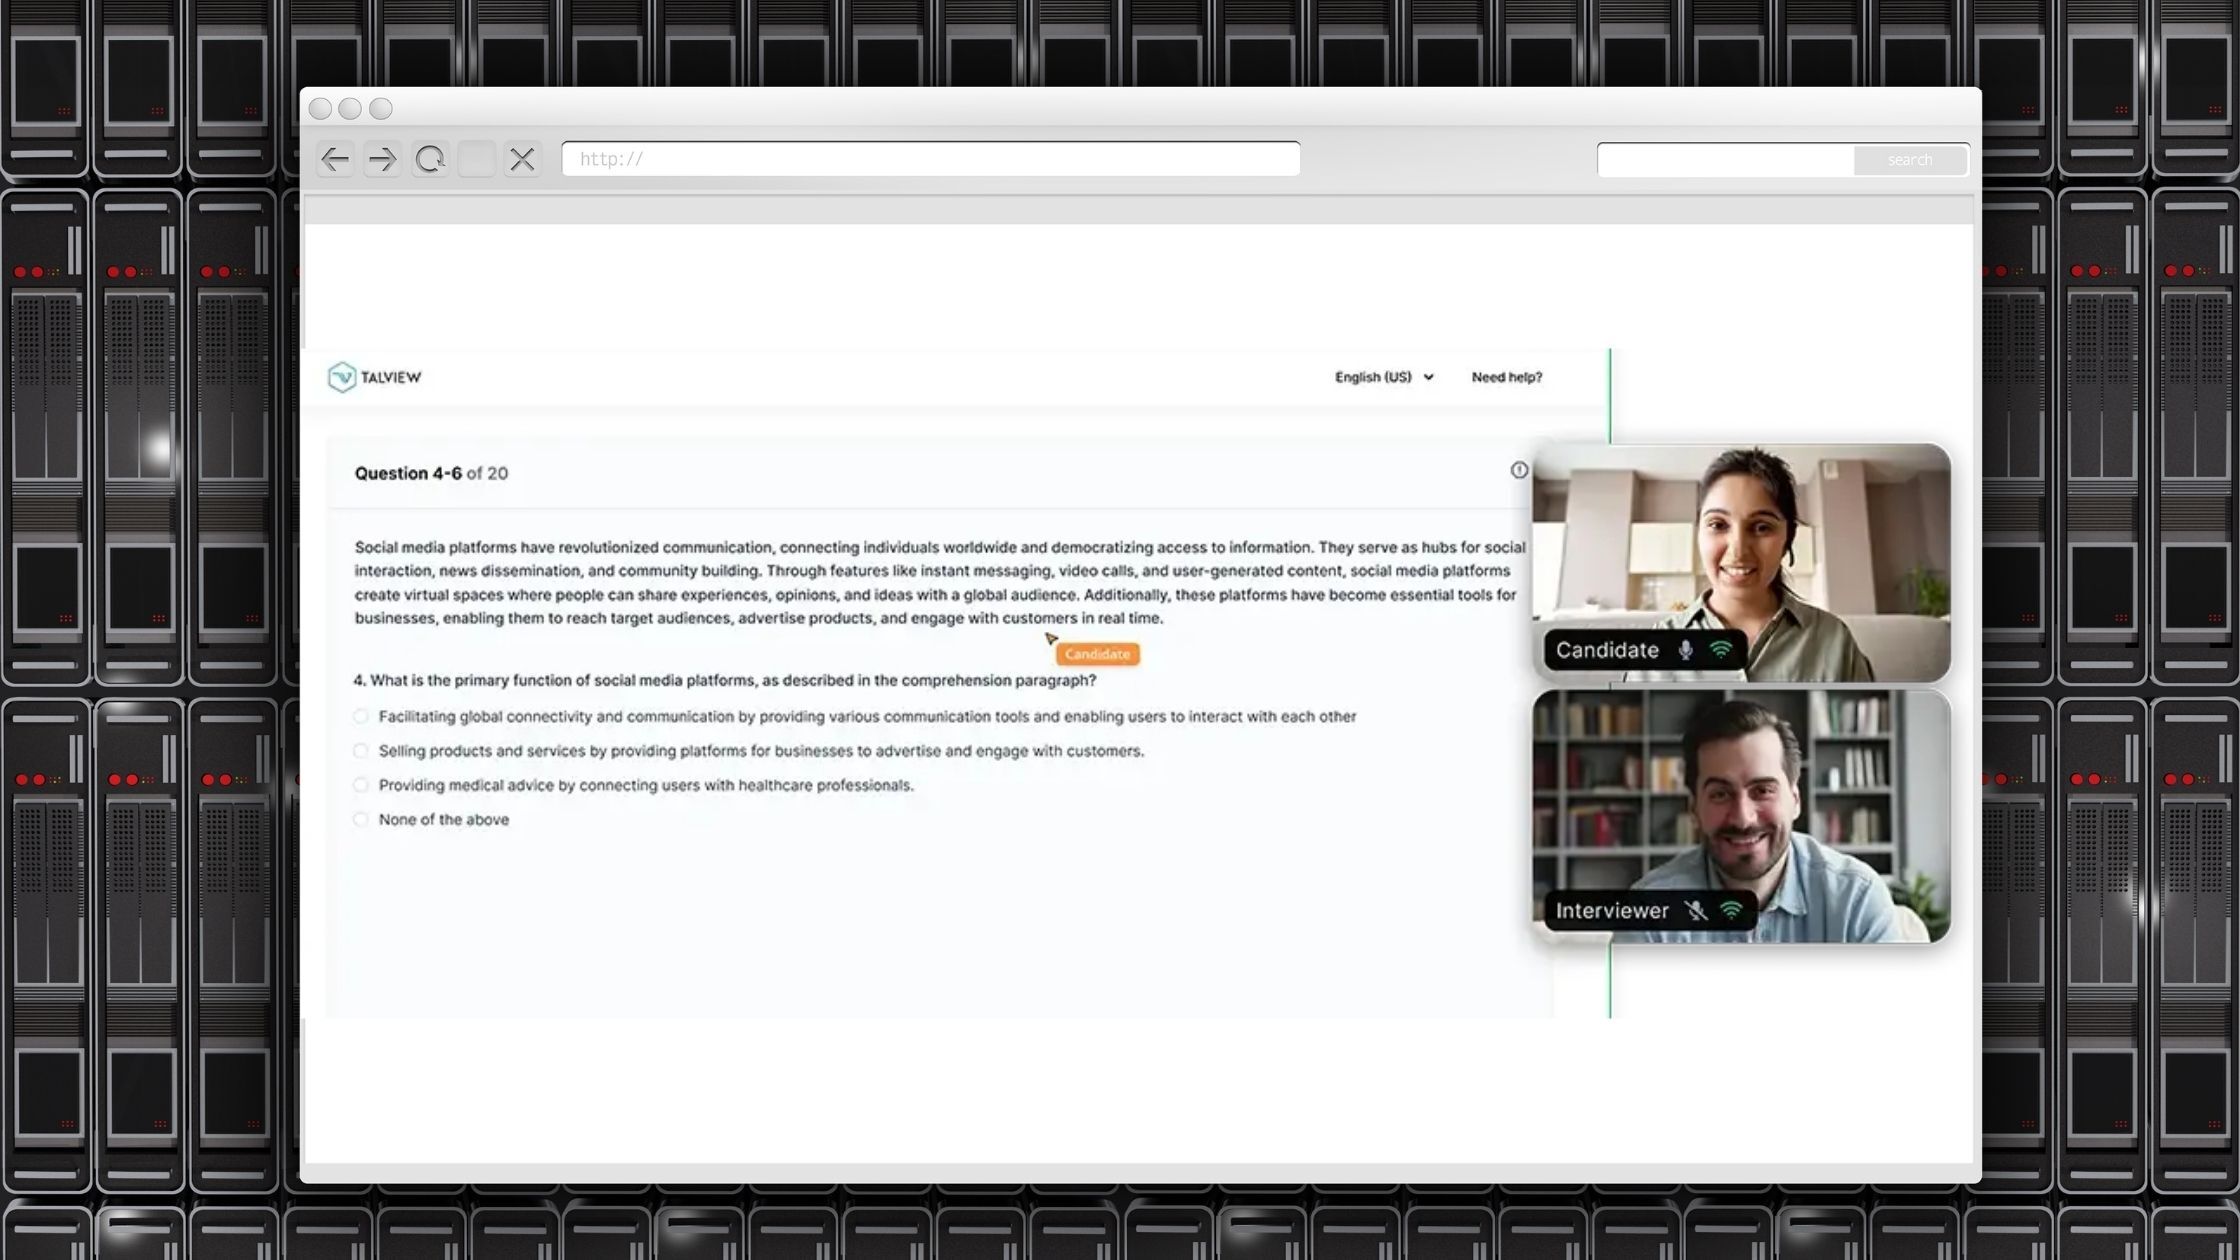Open the English (US) language dropdown
Viewport: 2240px width, 1260px height.
pos(1384,377)
